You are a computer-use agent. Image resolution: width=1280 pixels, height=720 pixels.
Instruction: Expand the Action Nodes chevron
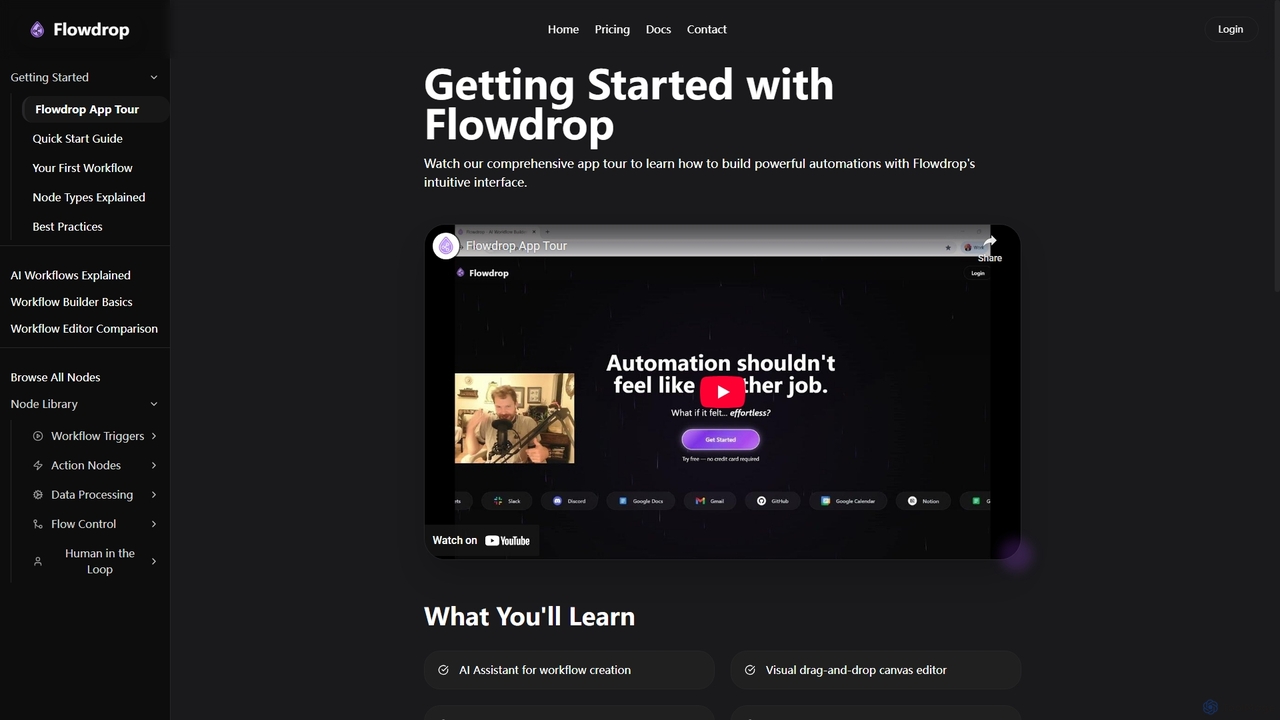154,465
